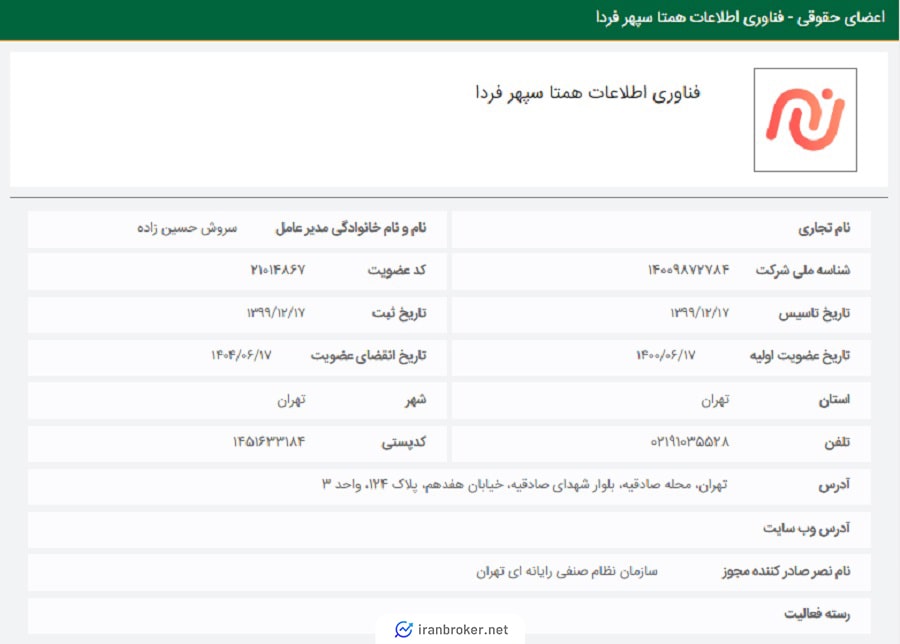Click the آدرس label
This screenshot has height=644, width=900.
(x=835, y=486)
